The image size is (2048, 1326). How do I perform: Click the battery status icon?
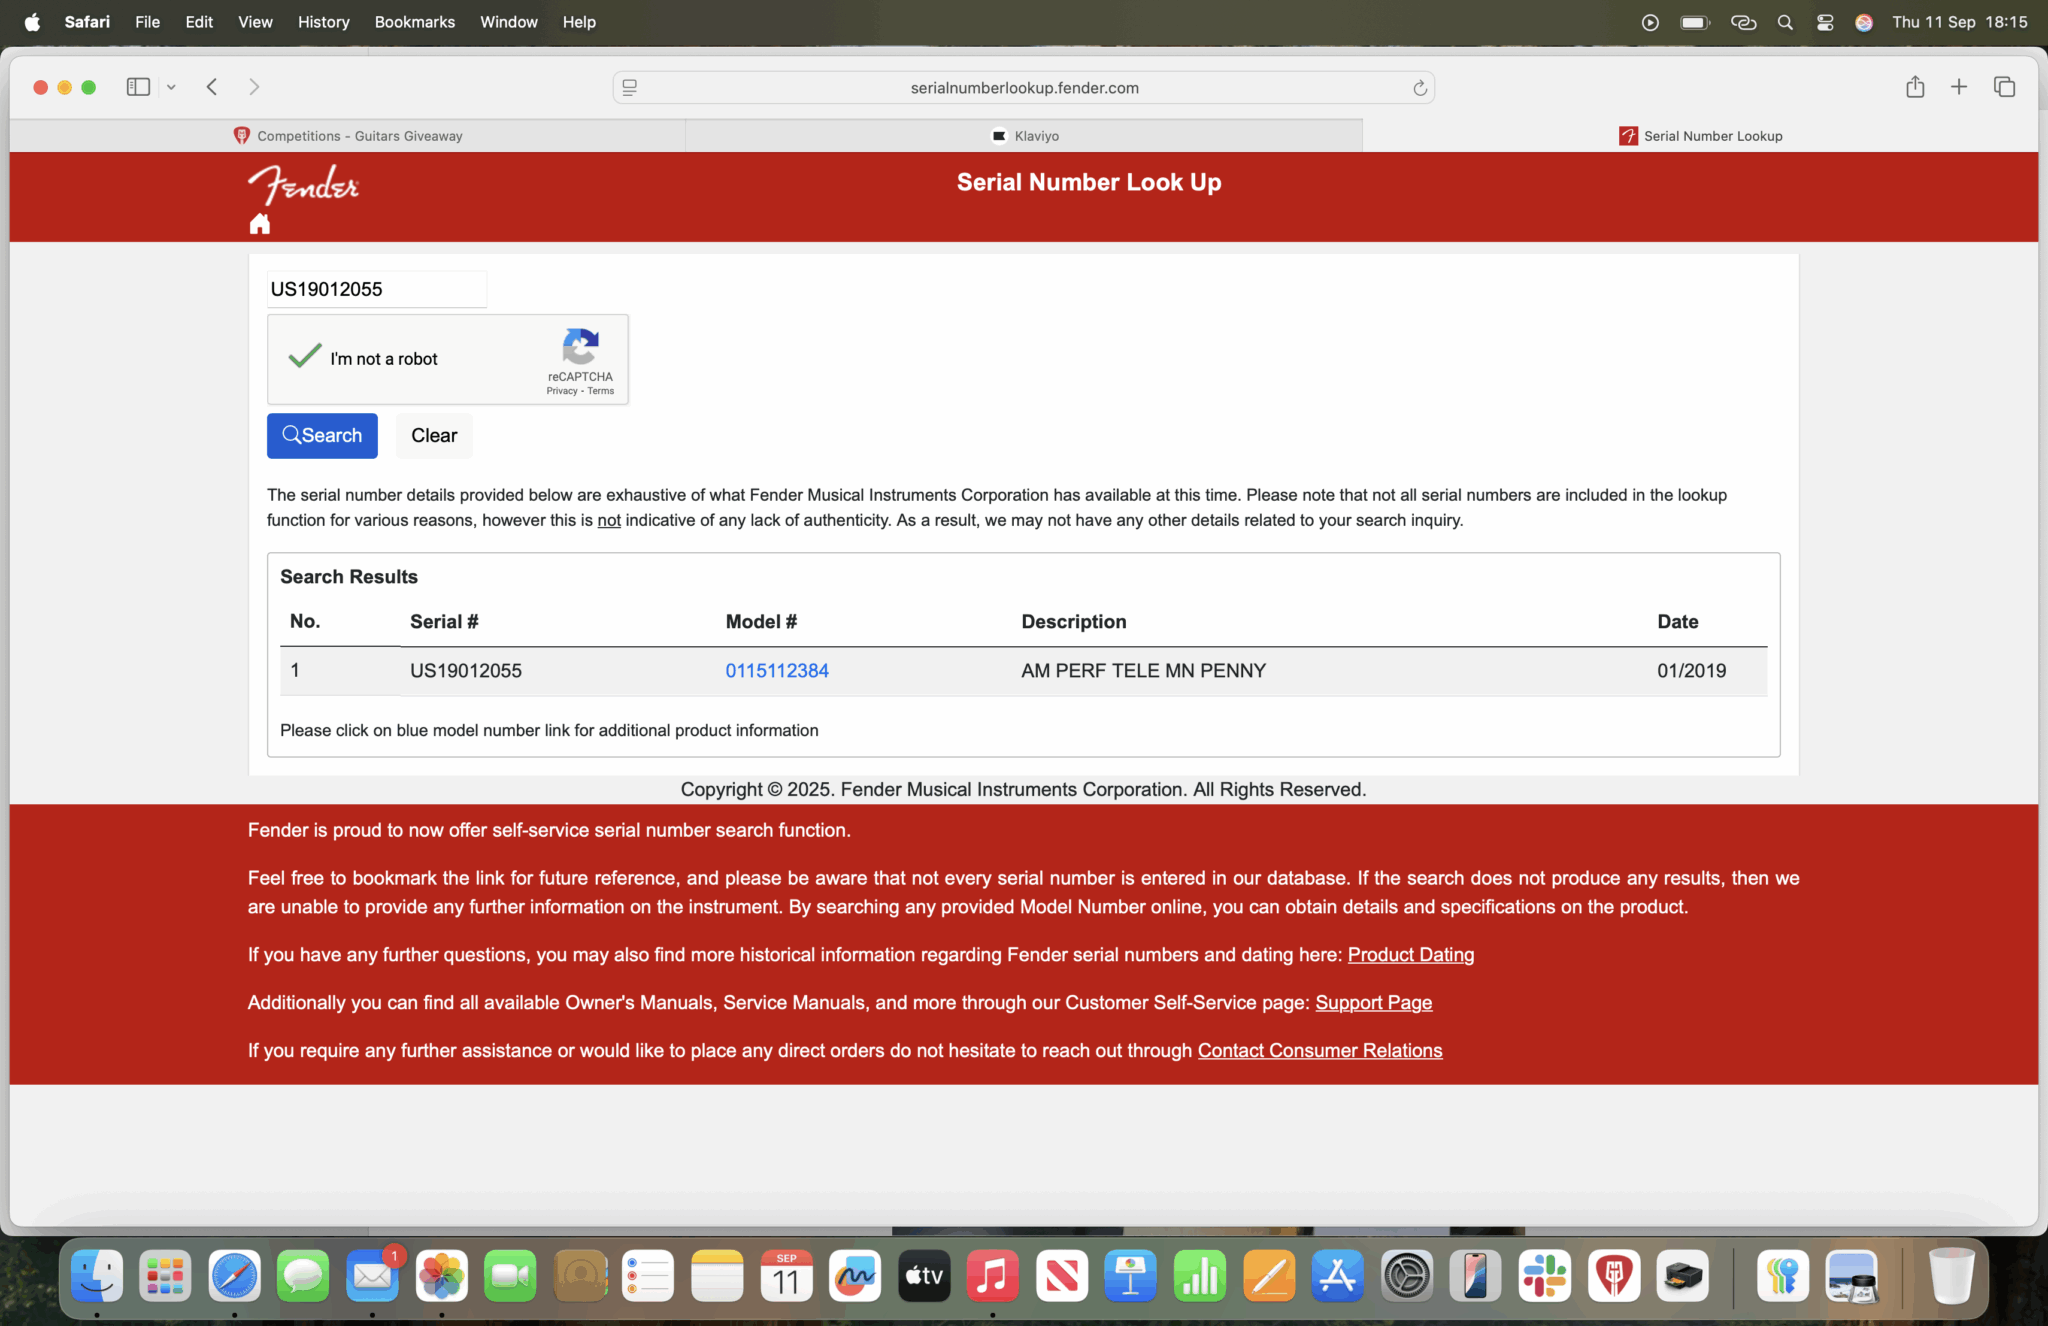coord(1695,22)
